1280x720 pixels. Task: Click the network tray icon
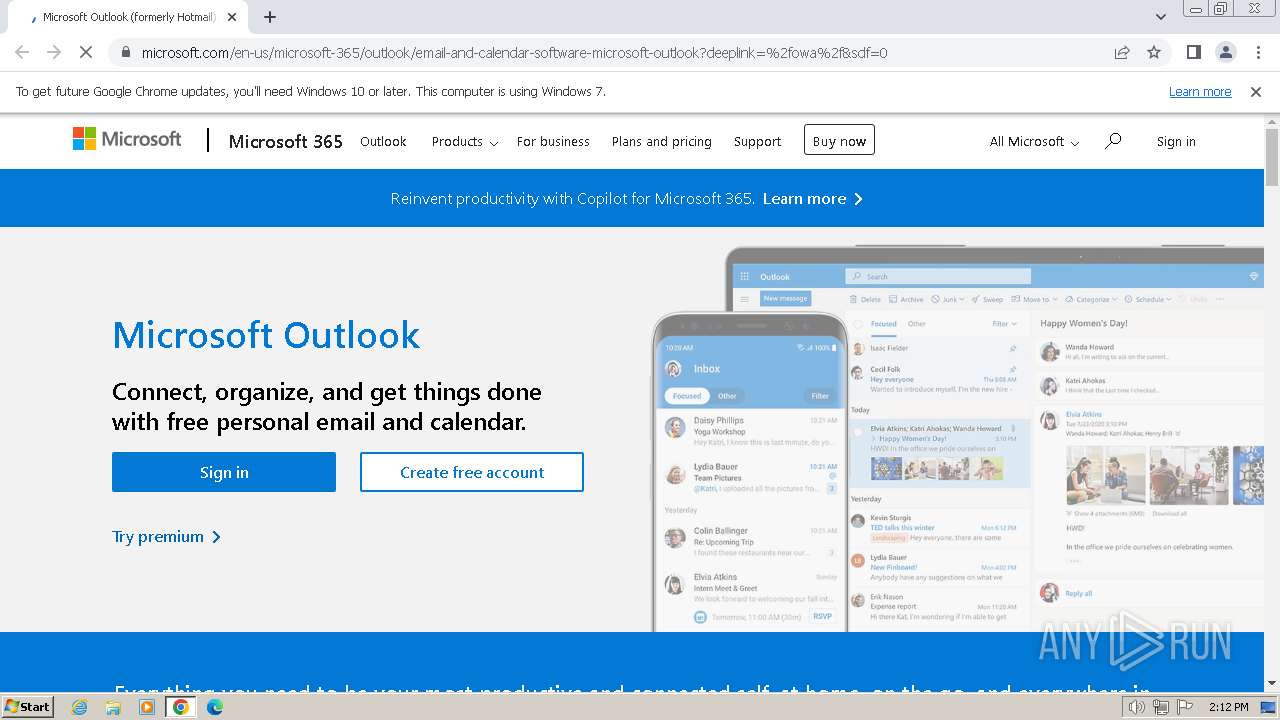pos(1161,707)
